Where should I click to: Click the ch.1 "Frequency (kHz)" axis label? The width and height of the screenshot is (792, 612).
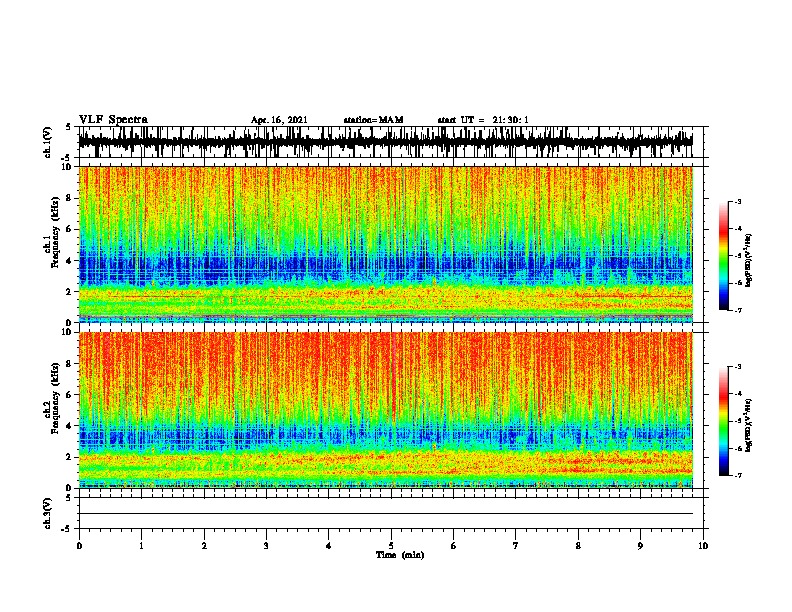pos(55,232)
